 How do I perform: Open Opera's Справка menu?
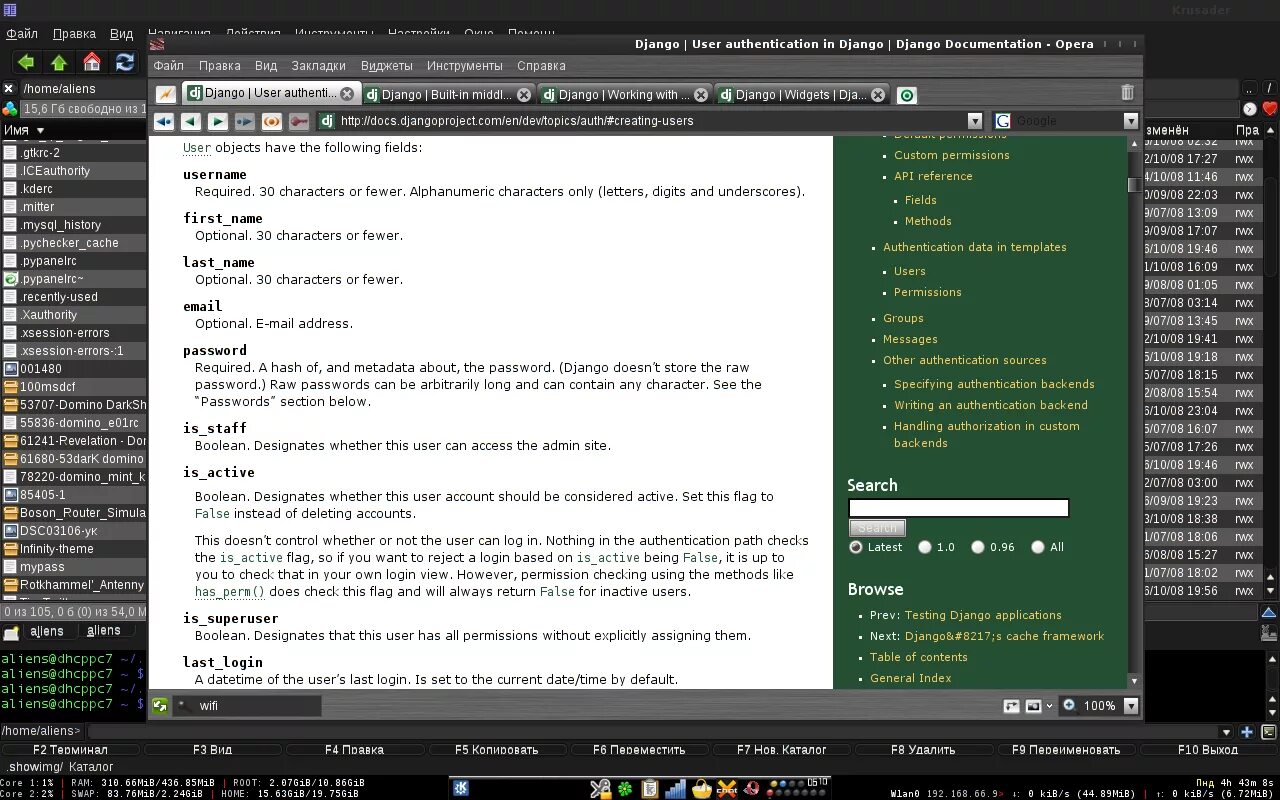[541, 66]
